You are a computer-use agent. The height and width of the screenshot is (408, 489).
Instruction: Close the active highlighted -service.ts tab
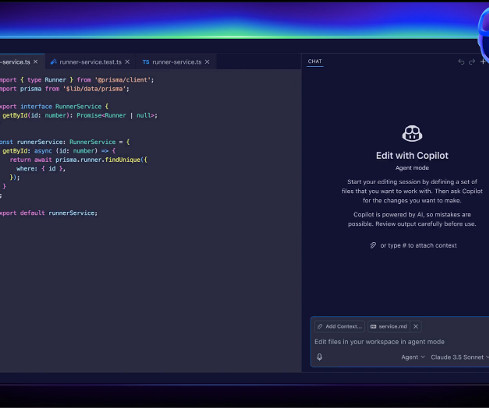click(36, 62)
